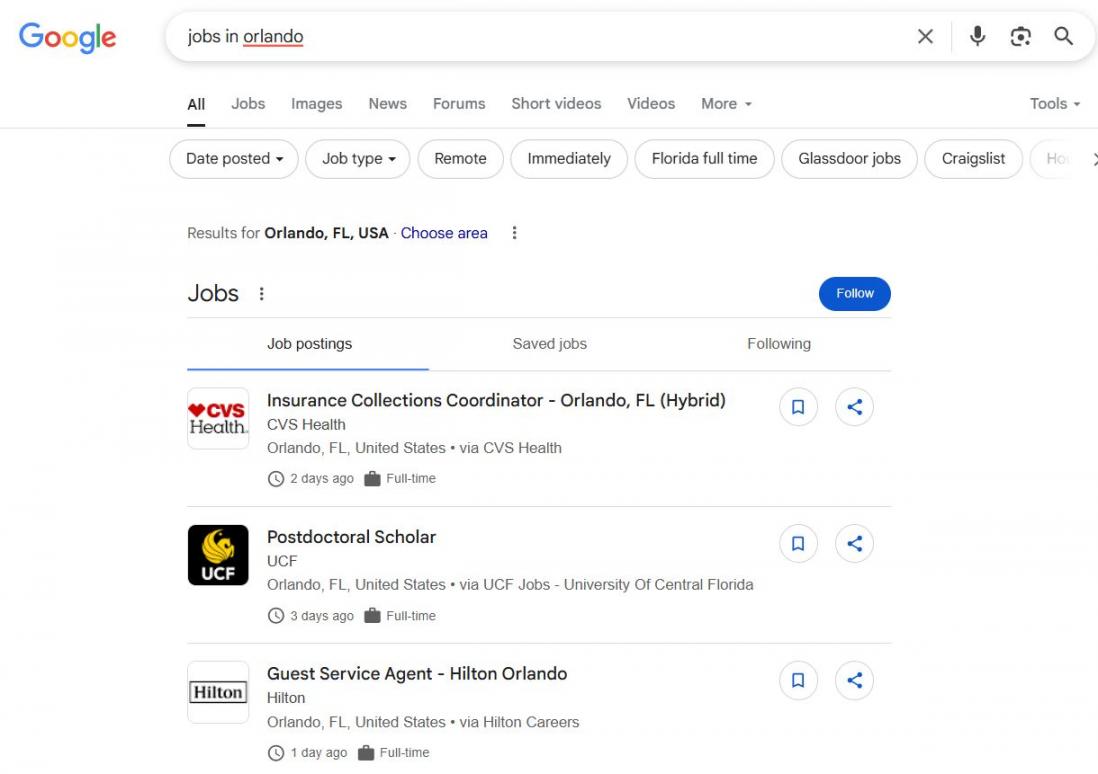Open the Job type filter dropdown
1098x774 pixels.
pyautogui.click(x=358, y=159)
